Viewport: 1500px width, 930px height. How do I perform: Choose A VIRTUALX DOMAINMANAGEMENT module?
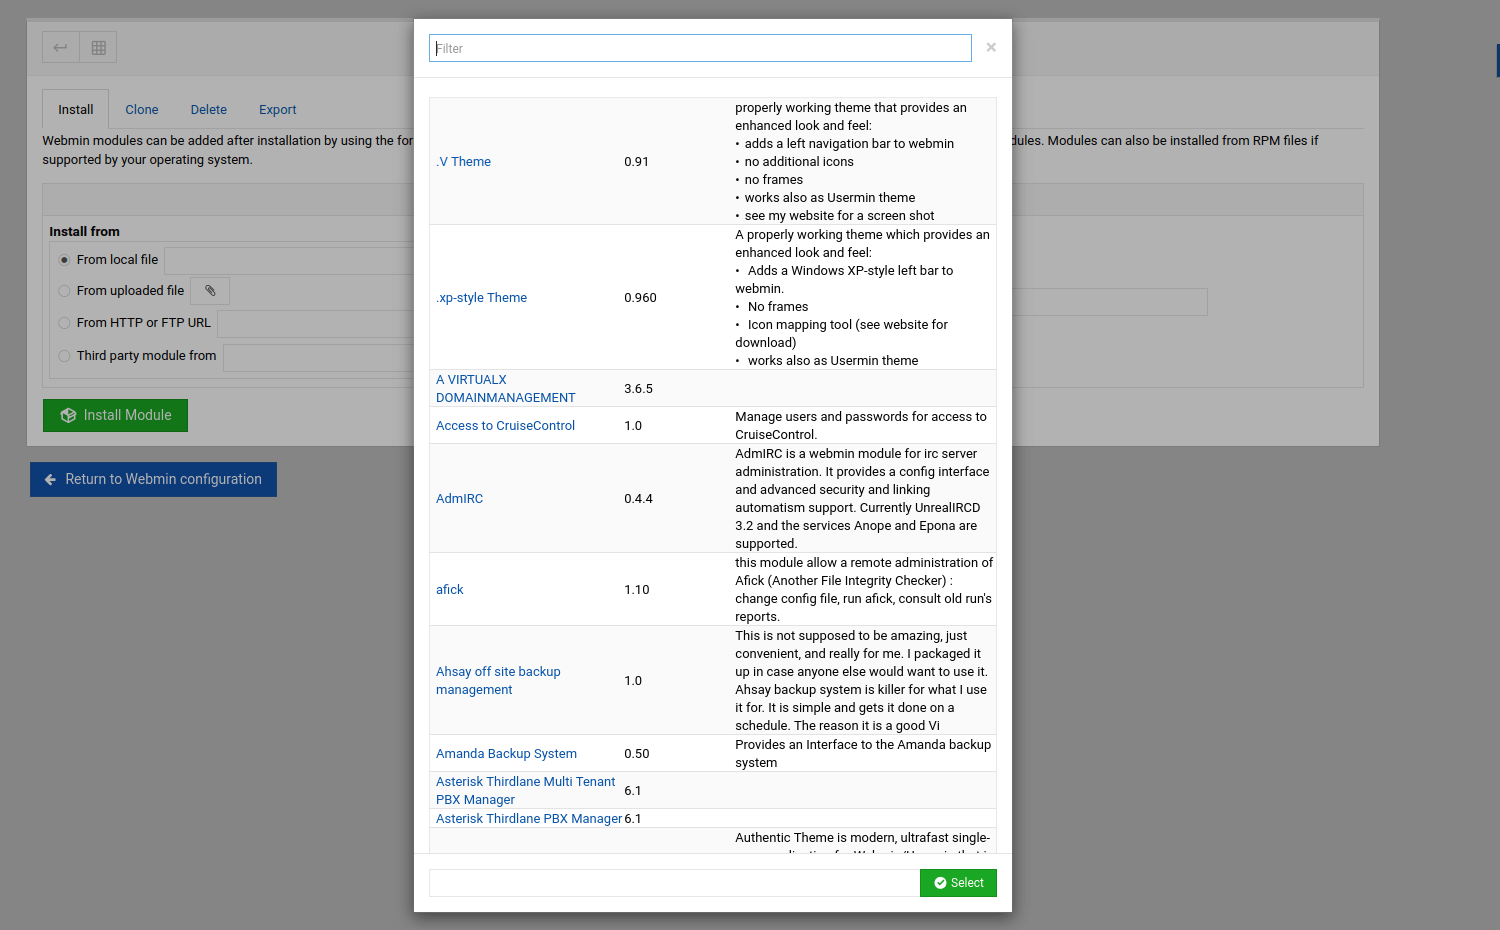tap(506, 389)
